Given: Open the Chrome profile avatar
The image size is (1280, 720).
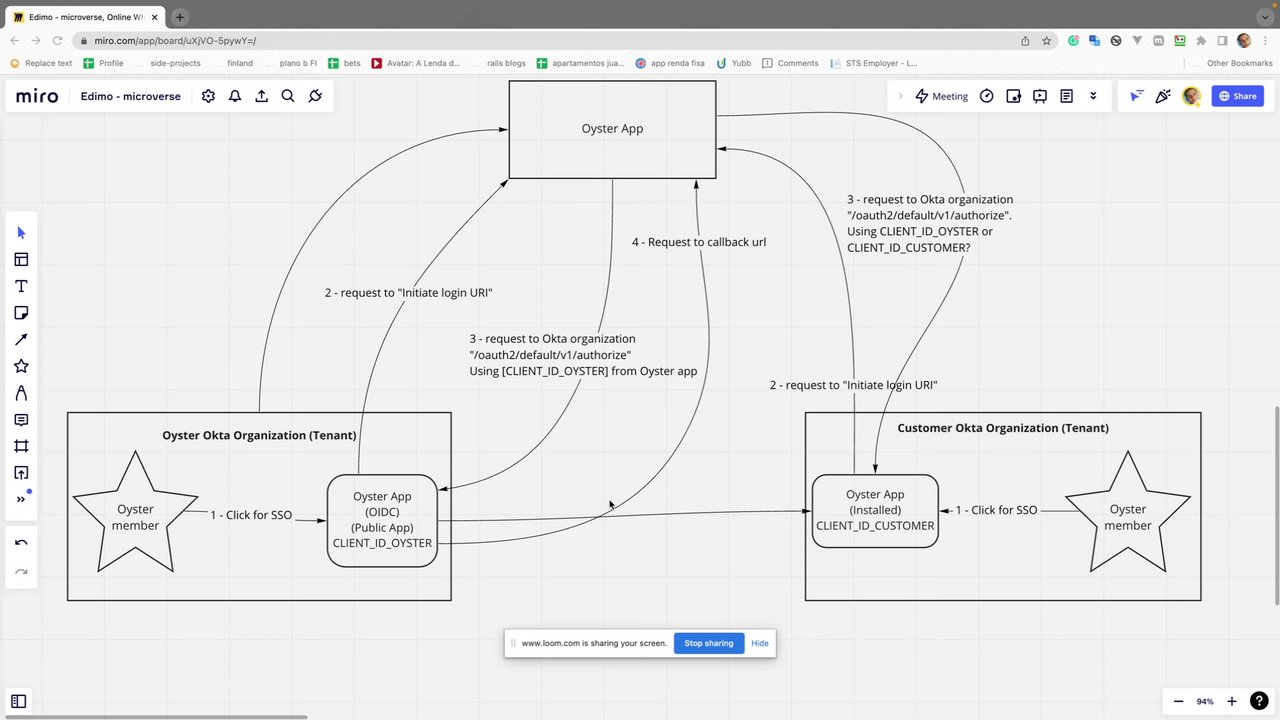Looking at the screenshot, I should click(x=1244, y=41).
